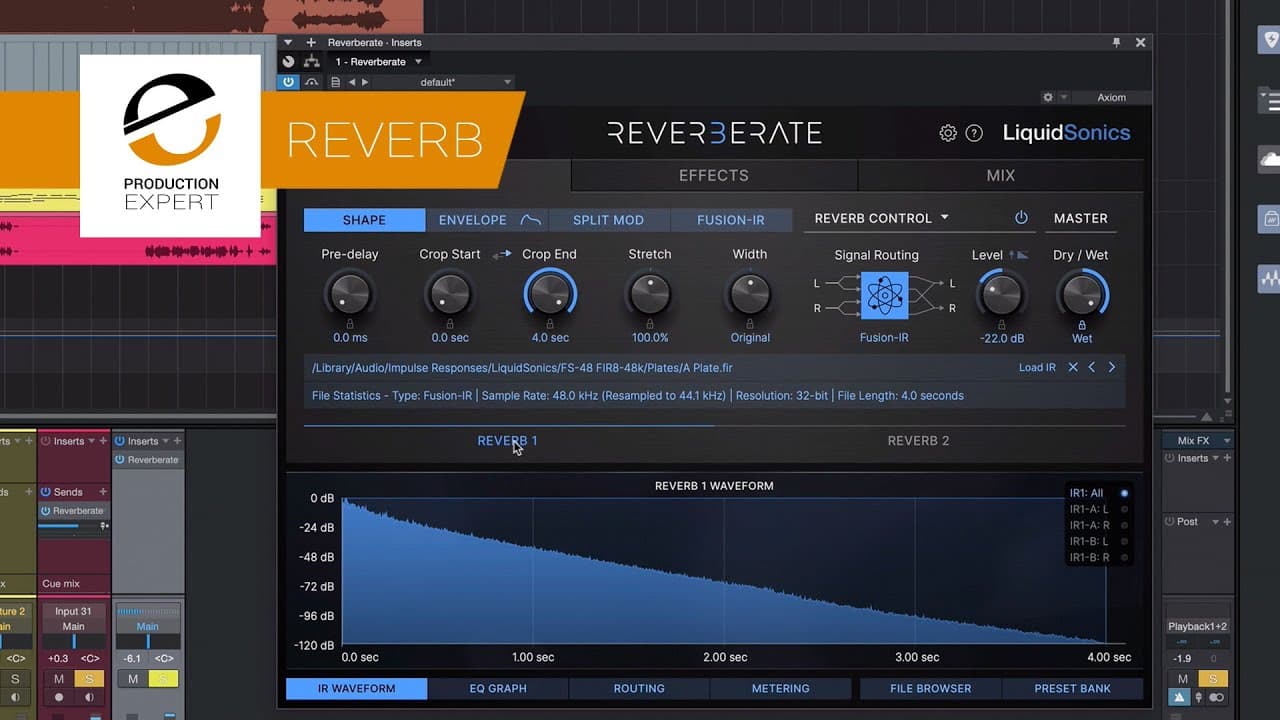The image size is (1280, 720).
Task: Disable the Reverberate insert on gray channel
Action: pyautogui.click(x=120, y=460)
